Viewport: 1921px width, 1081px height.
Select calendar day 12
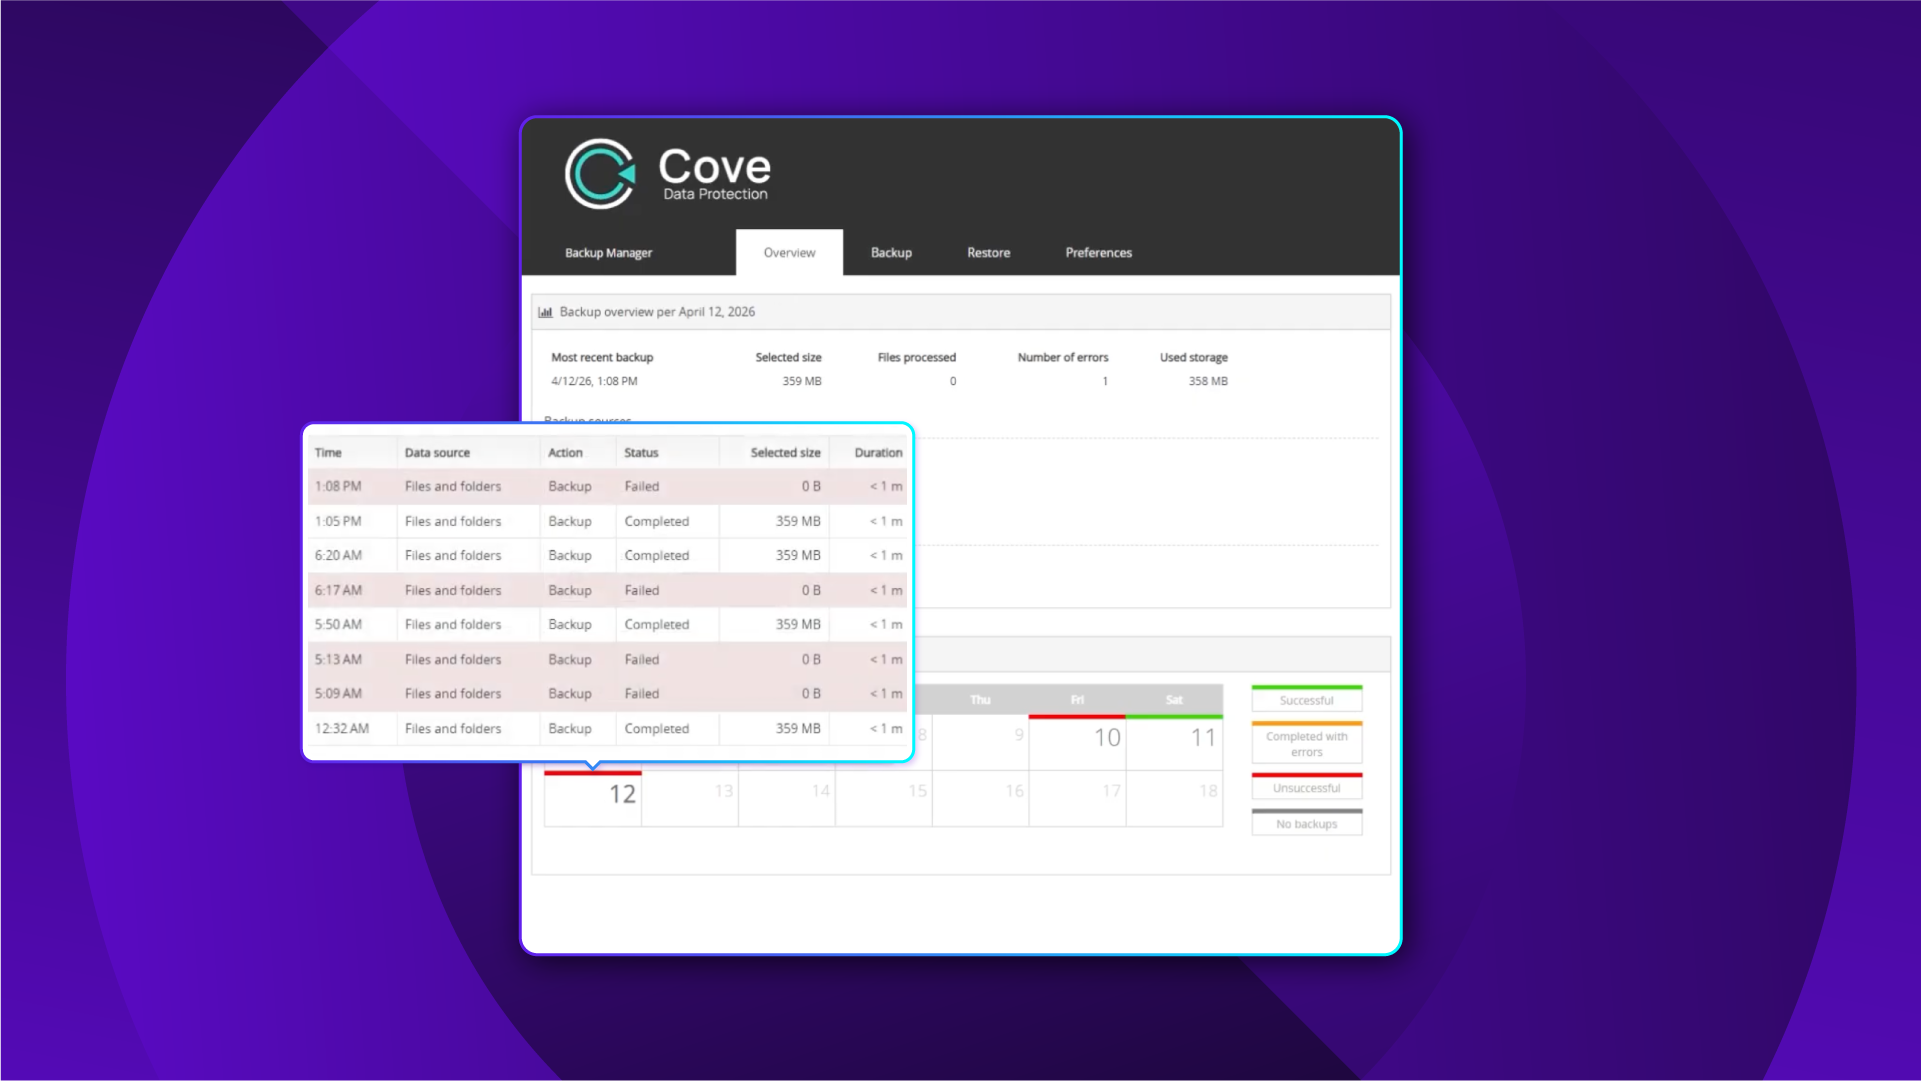(593, 798)
